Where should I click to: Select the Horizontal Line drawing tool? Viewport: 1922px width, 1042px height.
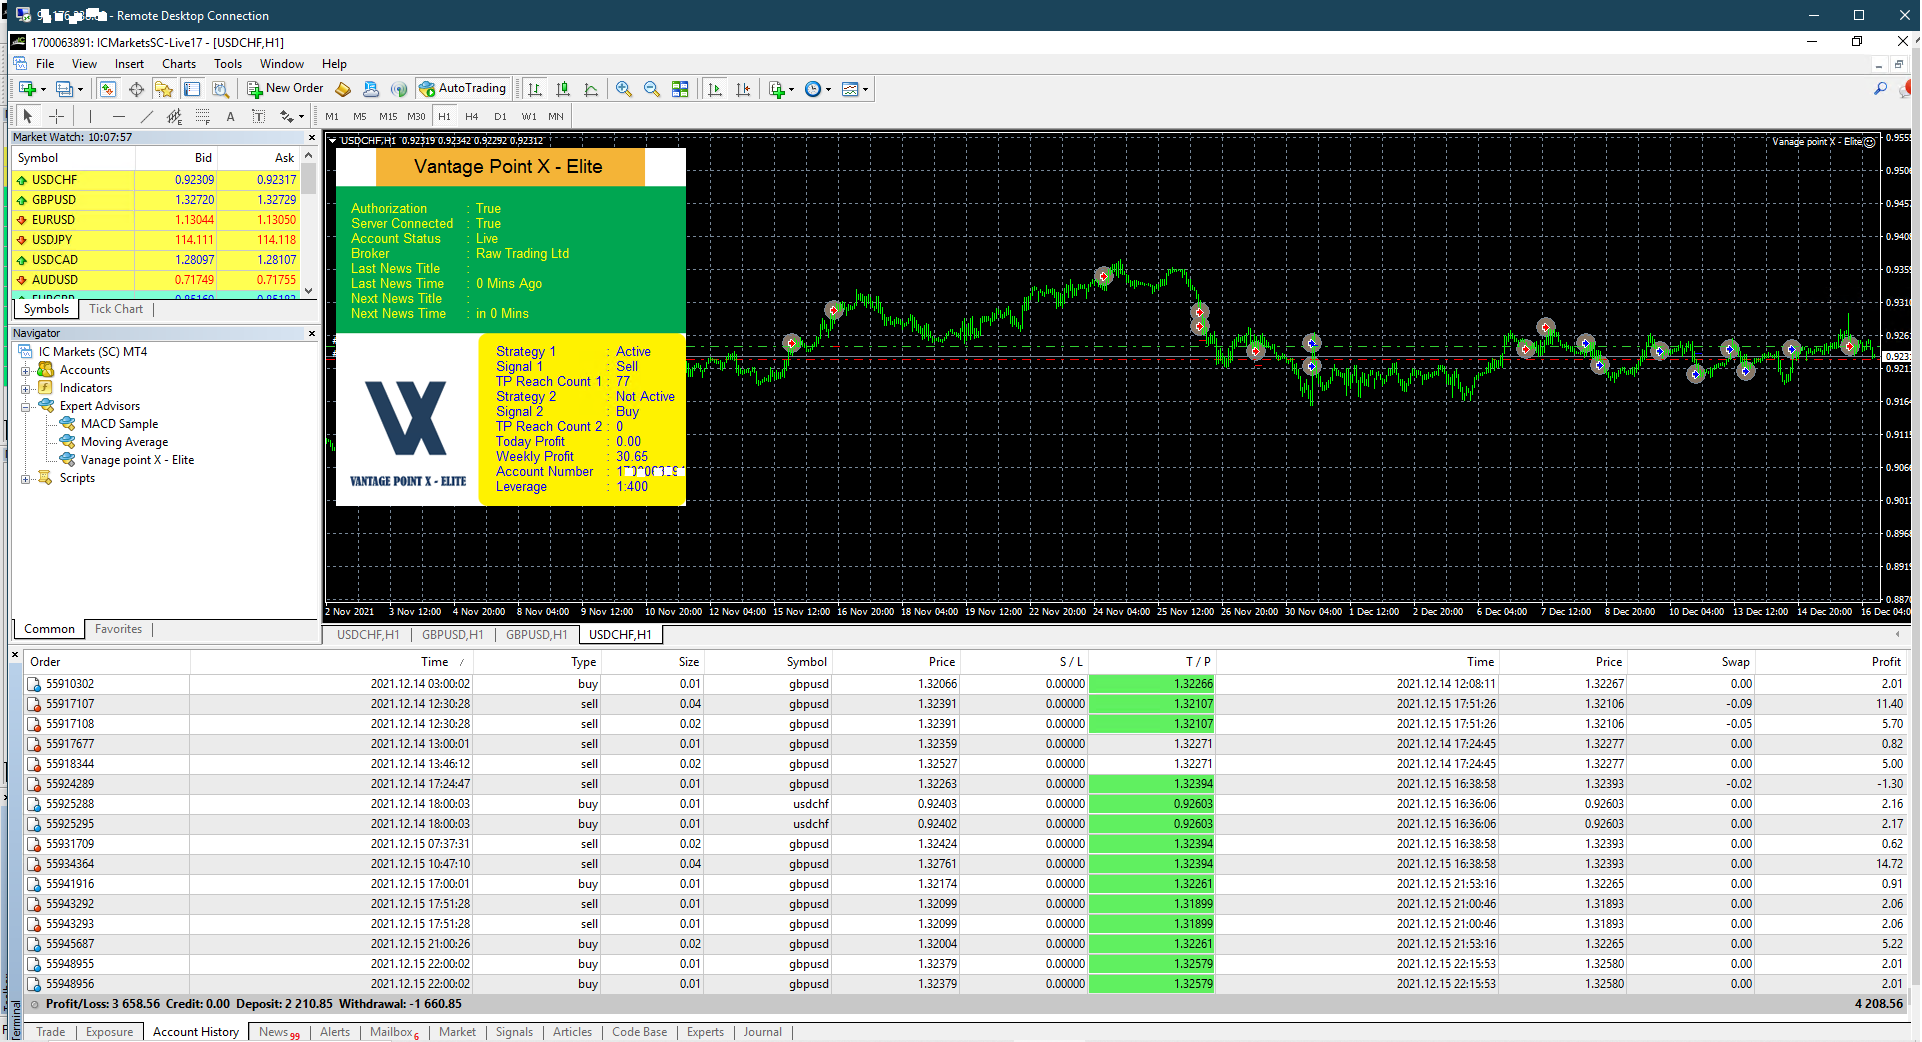(118, 116)
